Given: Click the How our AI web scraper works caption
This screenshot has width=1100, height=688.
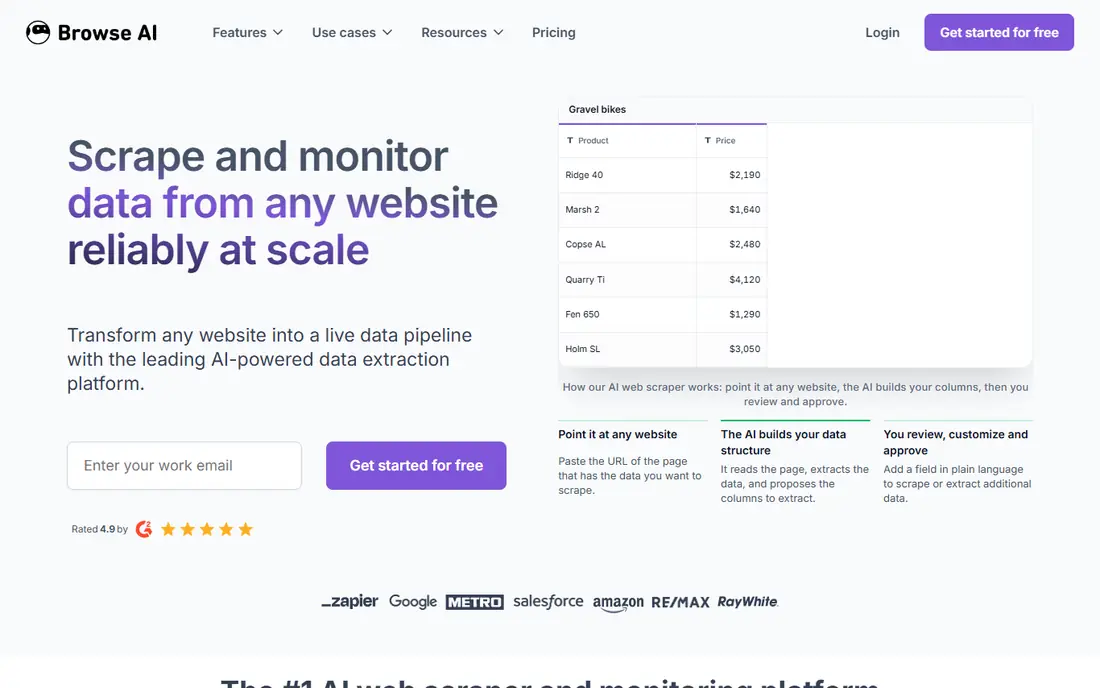Looking at the screenshot, I should (795, 394).
